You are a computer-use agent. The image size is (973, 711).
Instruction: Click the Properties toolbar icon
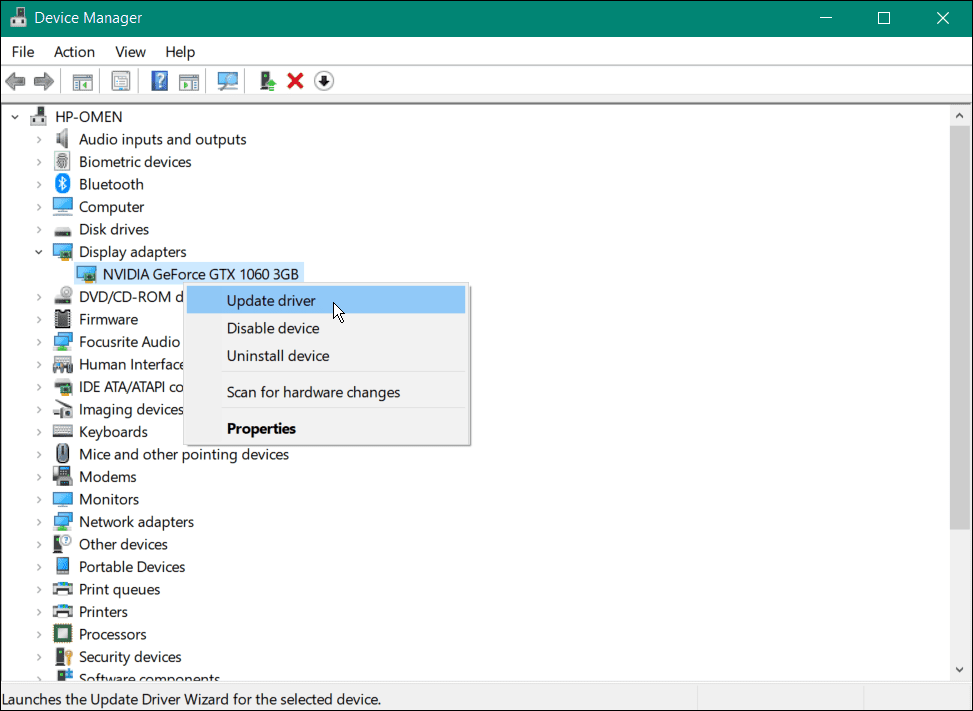120,80
